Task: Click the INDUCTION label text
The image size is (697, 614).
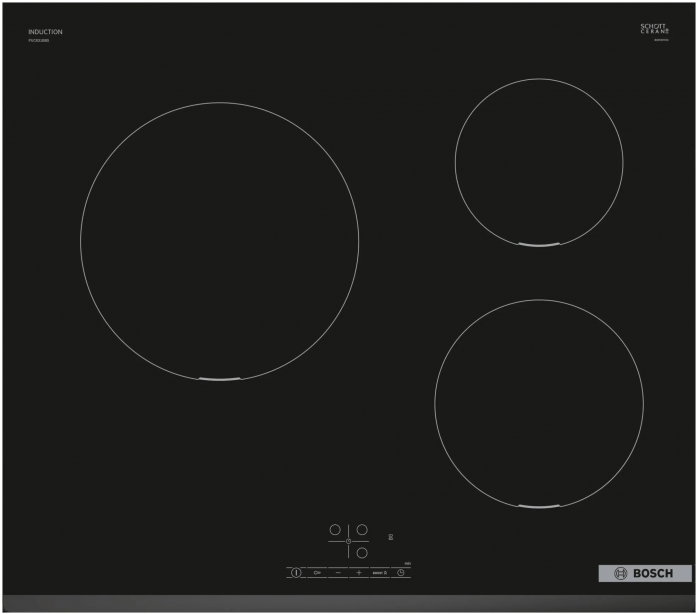Action: (45, 32)
